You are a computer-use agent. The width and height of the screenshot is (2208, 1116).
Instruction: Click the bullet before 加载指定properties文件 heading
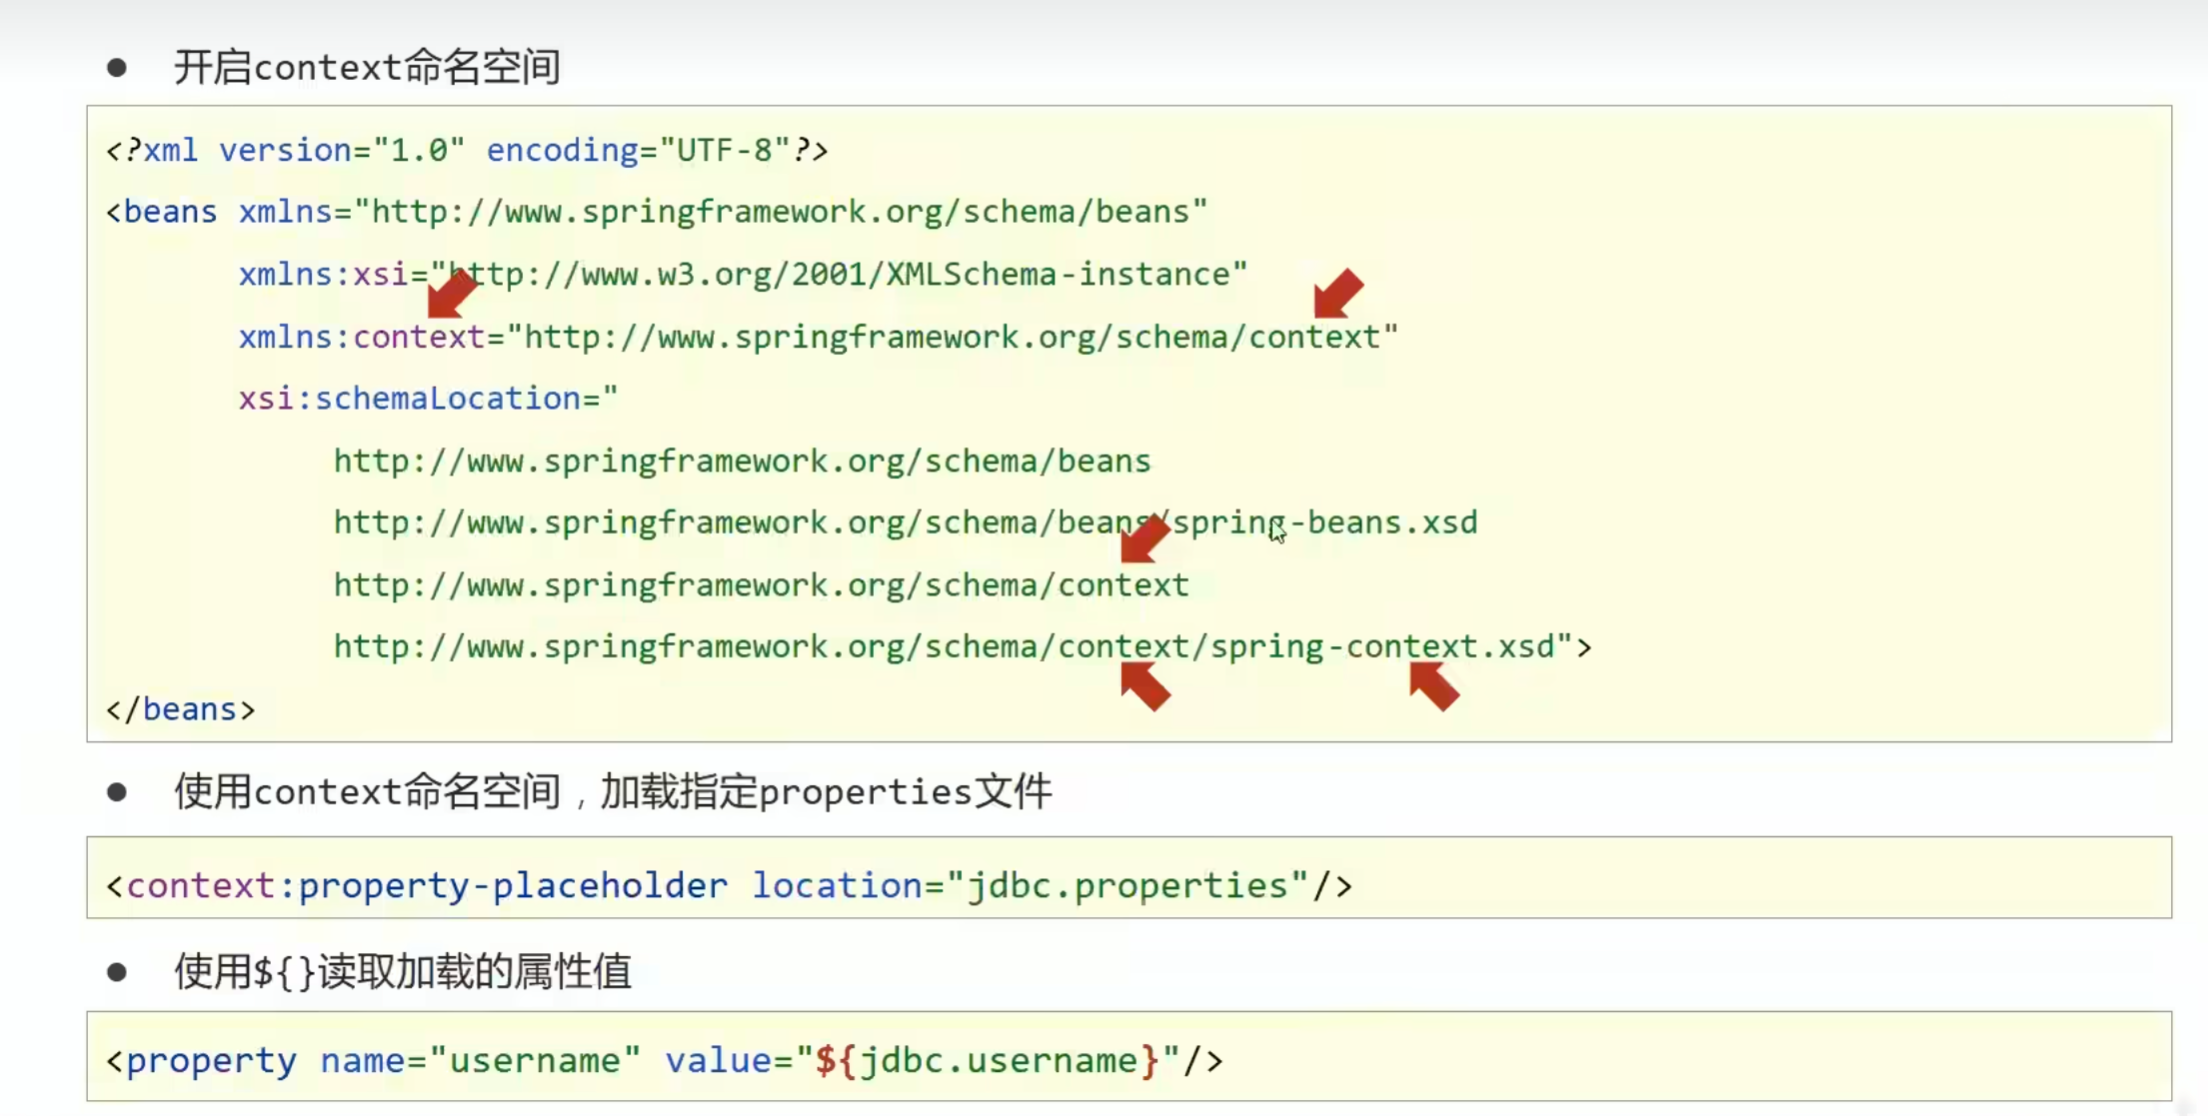117,793
